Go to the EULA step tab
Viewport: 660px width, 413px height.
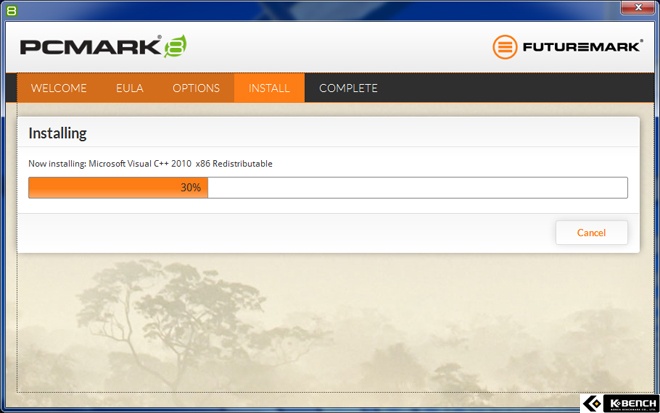pyautogui.click(x=130, y=88)
